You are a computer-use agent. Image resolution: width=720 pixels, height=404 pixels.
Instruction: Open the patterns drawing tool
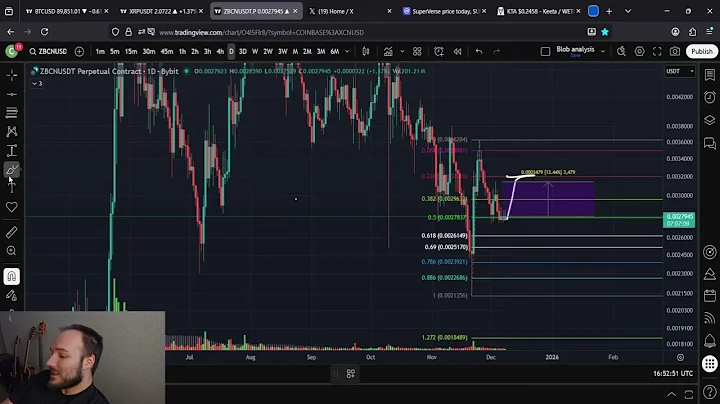point(12,132)
